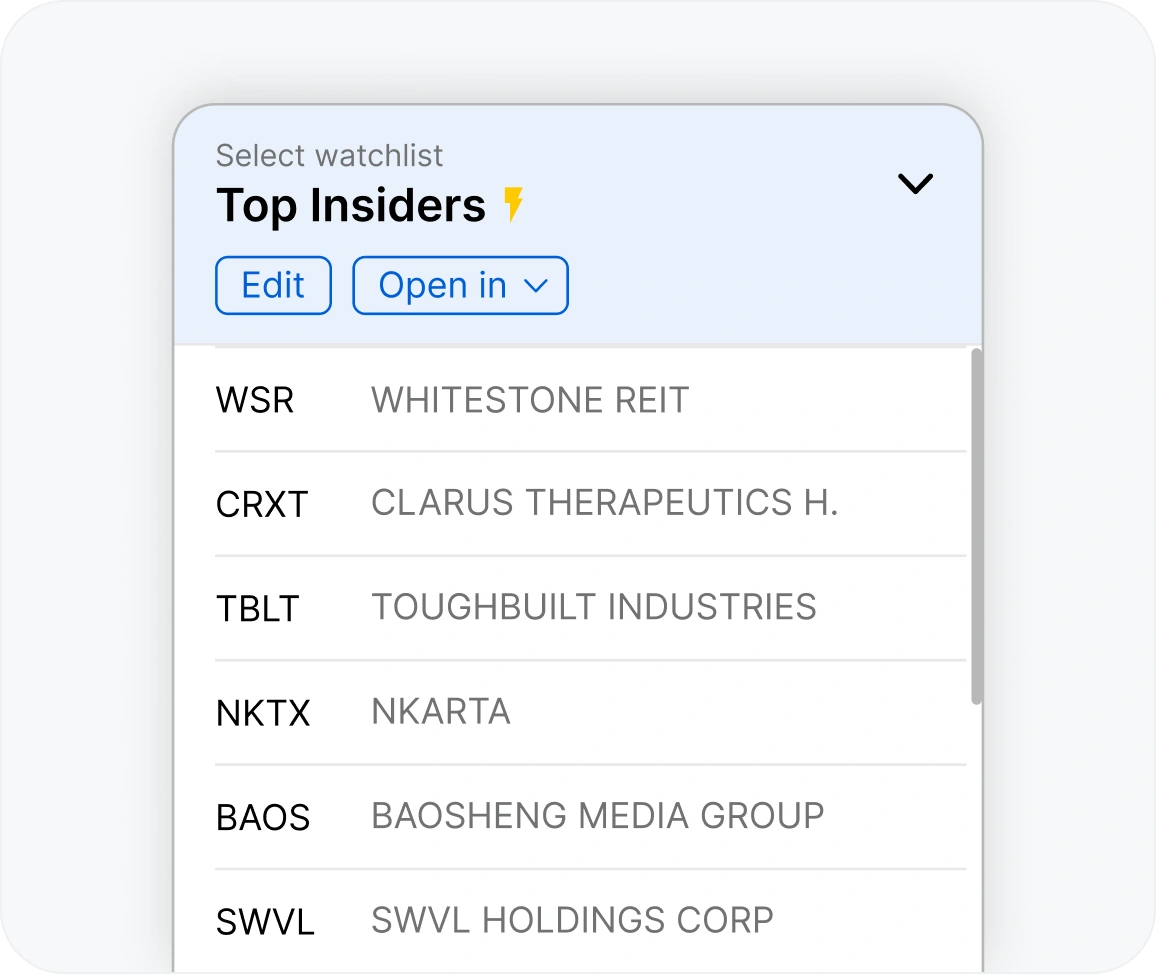
Task: Expand the watchlist selector chevron
Action: click(x=915, y=184)
